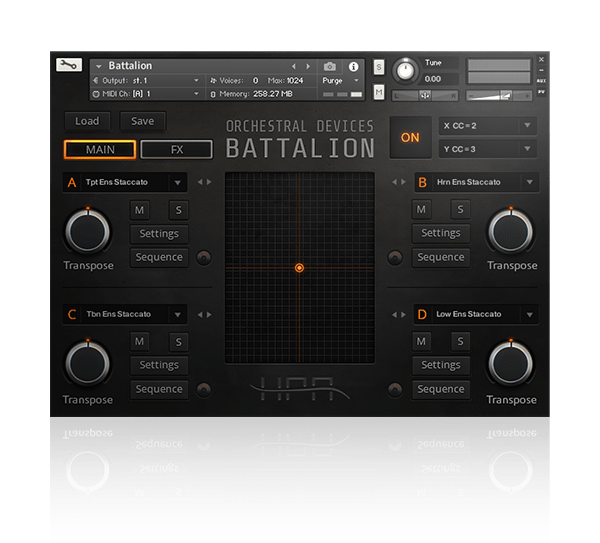600x543 pixels.
Task: Select next patch arrow for slot C
Action: (209, 315)
